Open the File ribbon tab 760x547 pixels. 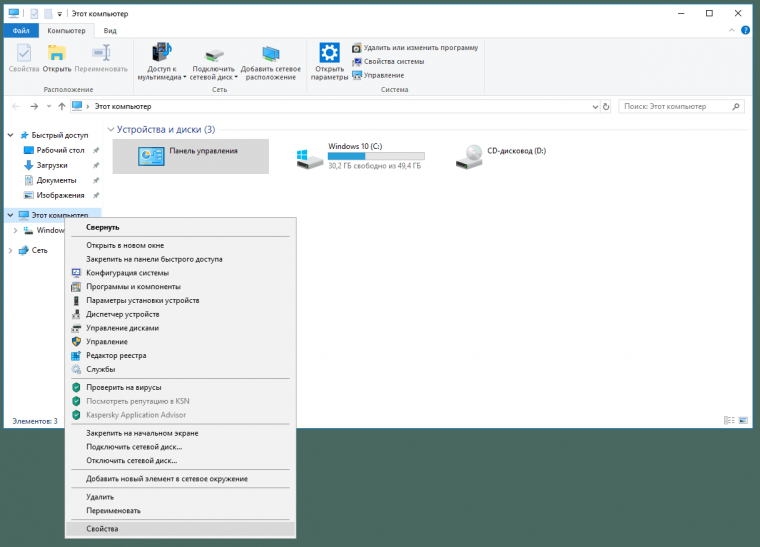[20, 31]
